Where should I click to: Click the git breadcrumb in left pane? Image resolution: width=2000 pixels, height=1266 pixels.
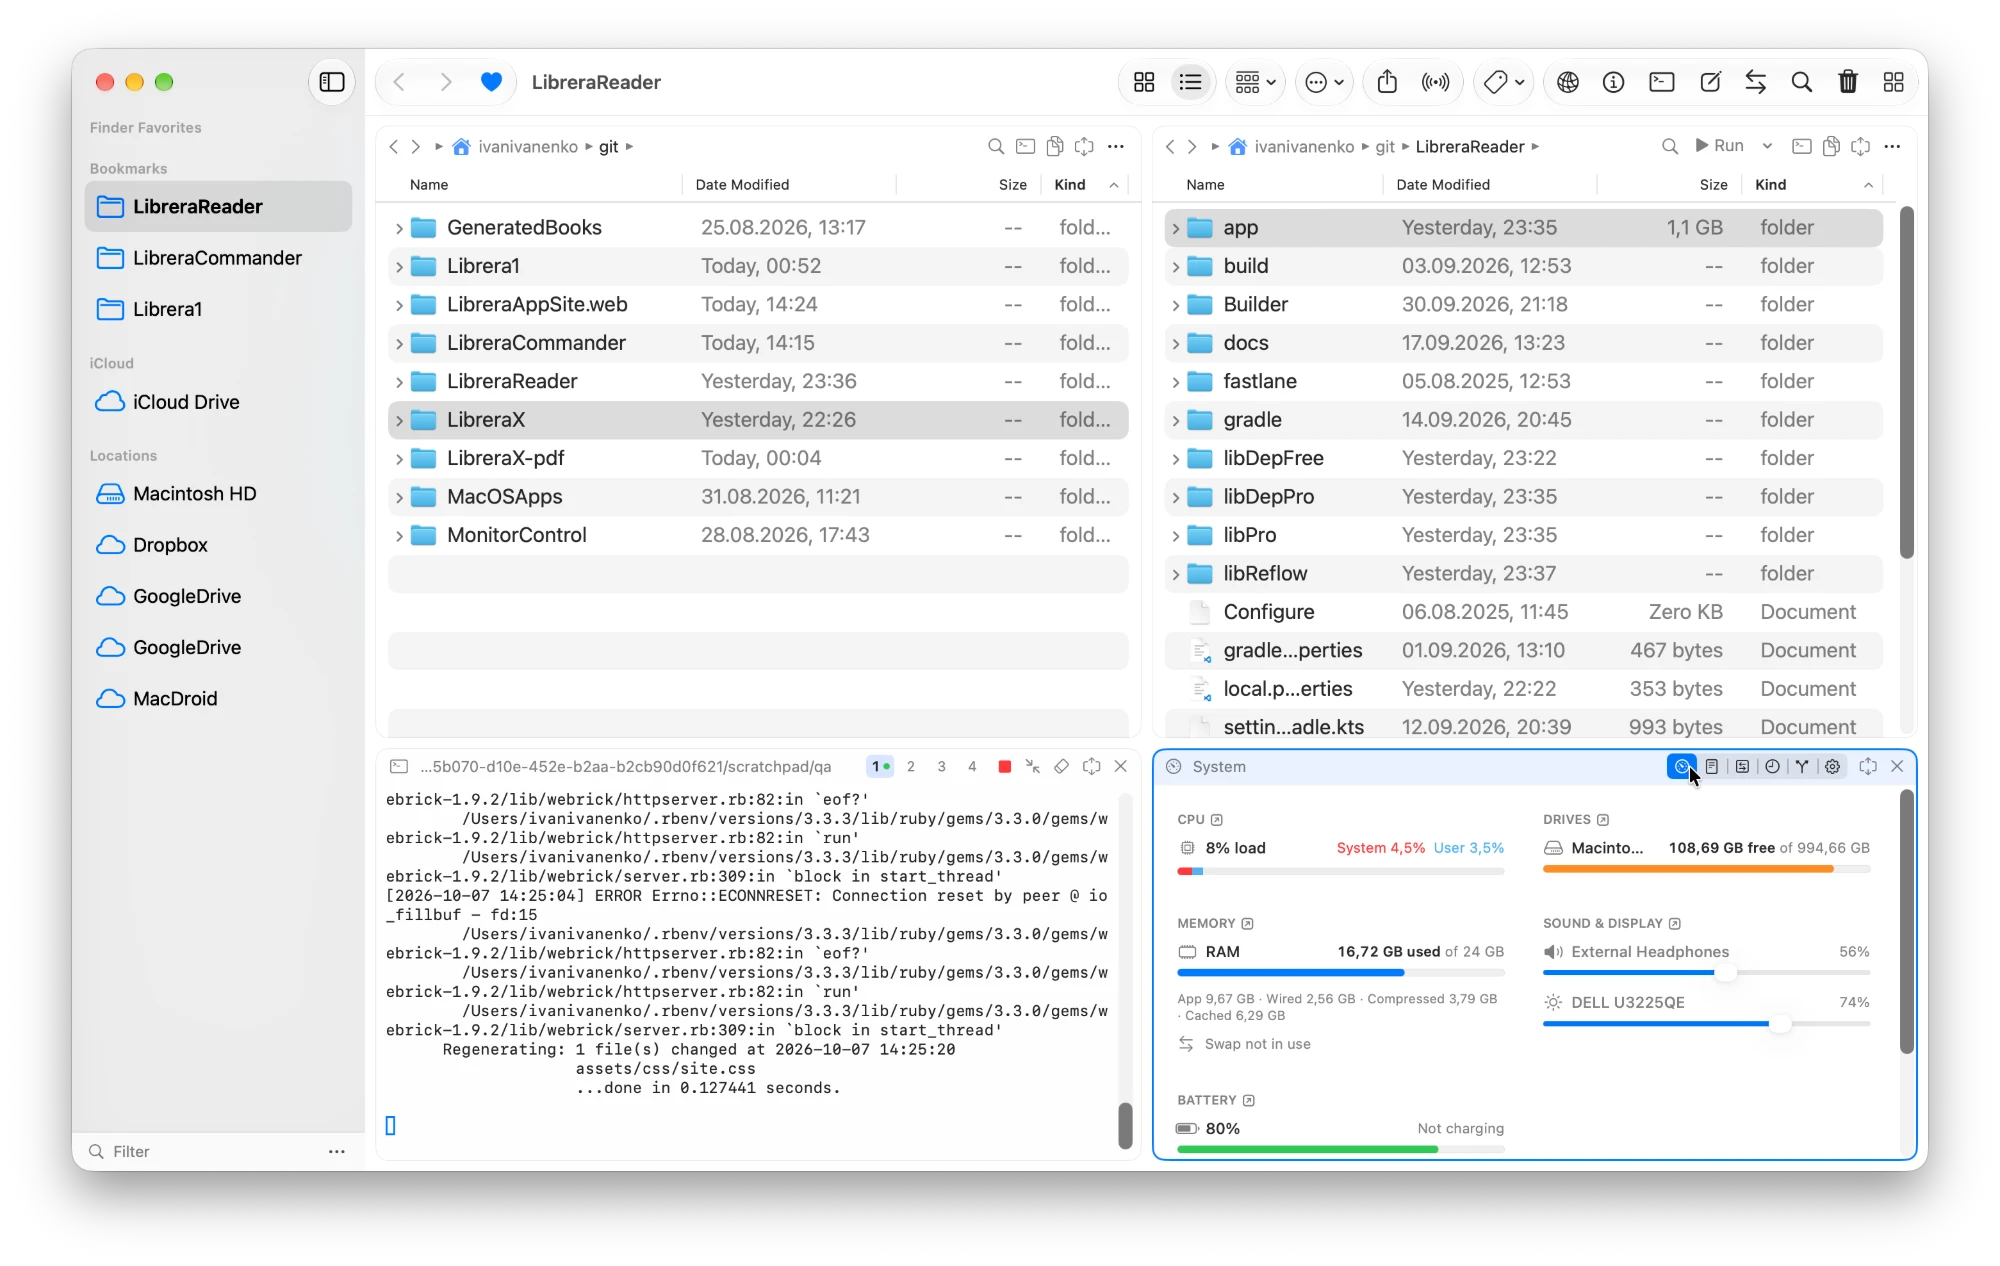[609, 147]
